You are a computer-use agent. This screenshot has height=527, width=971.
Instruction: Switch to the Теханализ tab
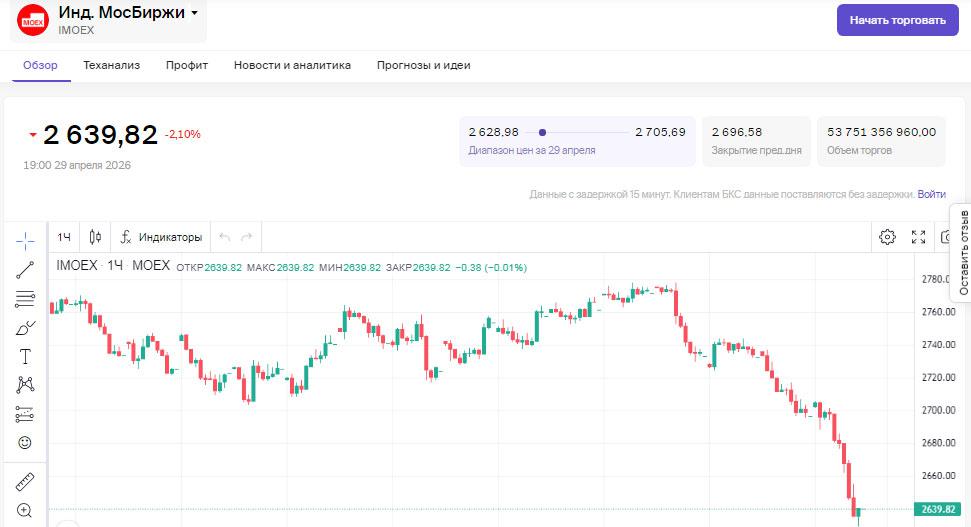(112, 65)
